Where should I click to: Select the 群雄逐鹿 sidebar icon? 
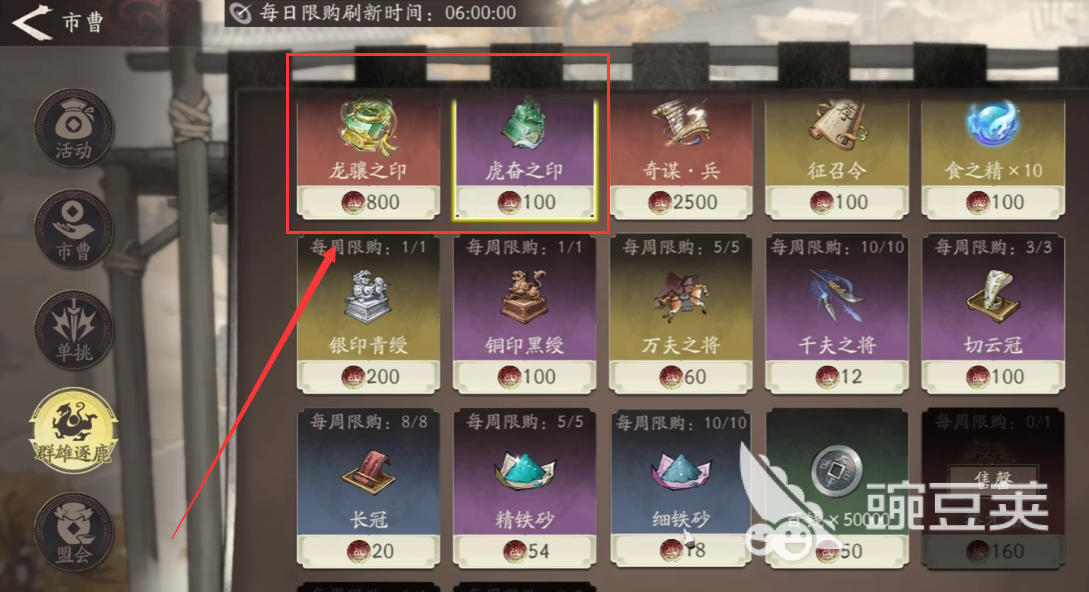(x=73, y=431)
